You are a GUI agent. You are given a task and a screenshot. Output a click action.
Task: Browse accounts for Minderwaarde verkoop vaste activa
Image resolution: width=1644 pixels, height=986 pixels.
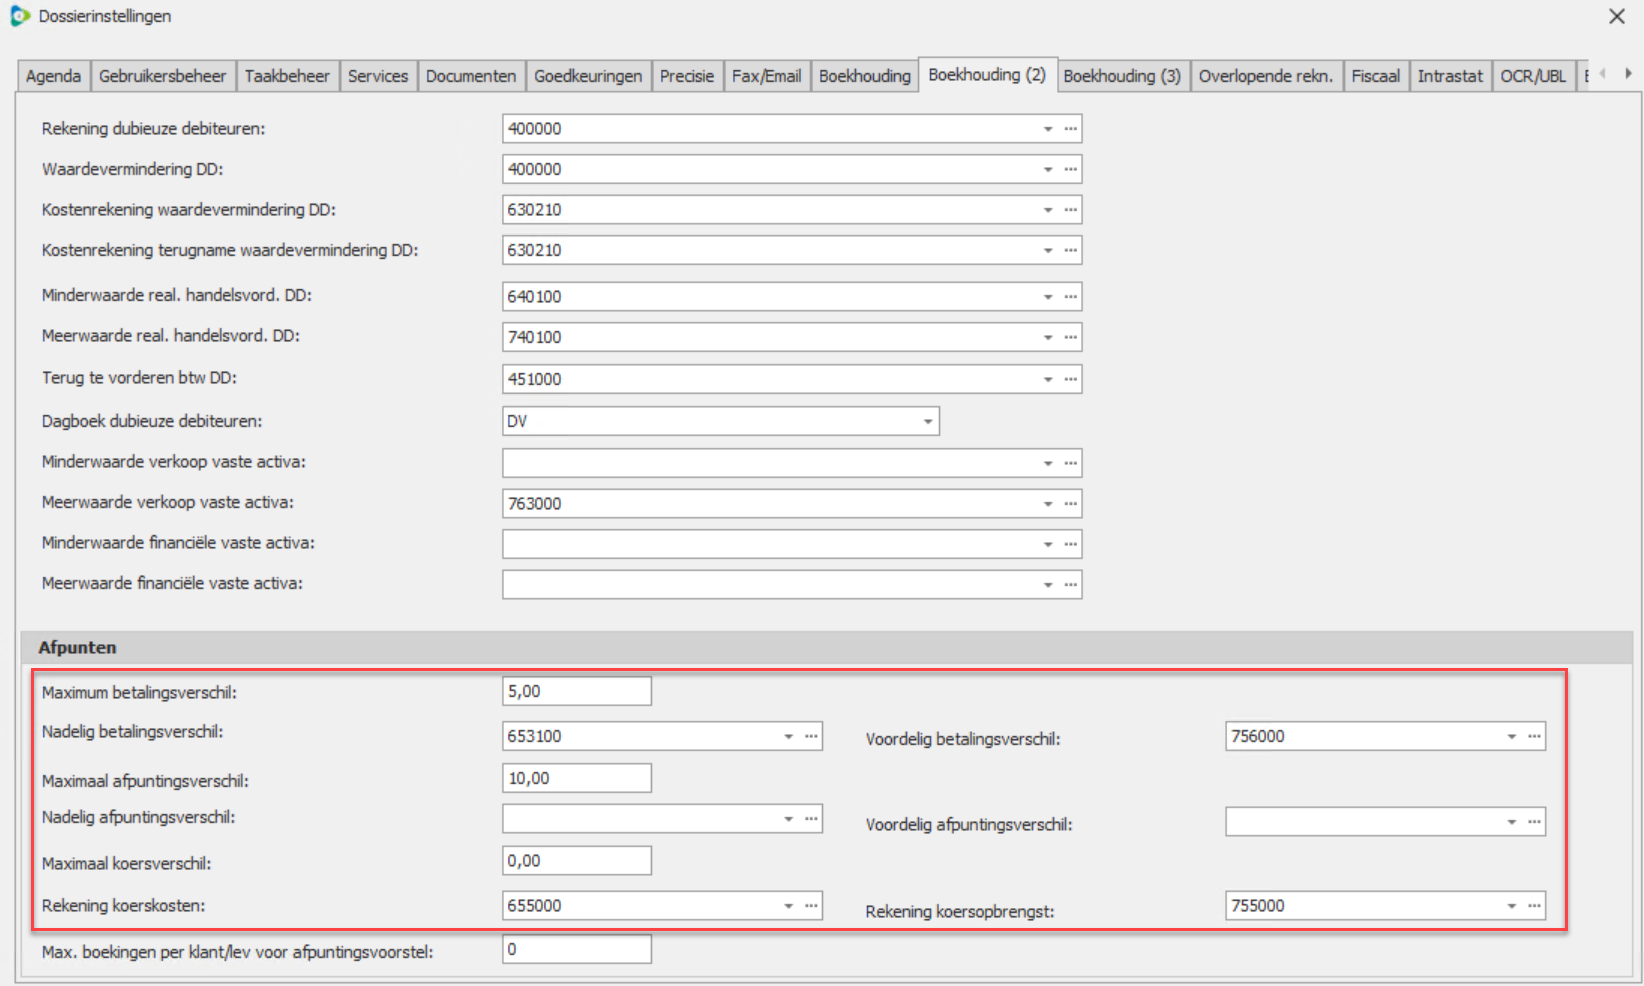1070,463
